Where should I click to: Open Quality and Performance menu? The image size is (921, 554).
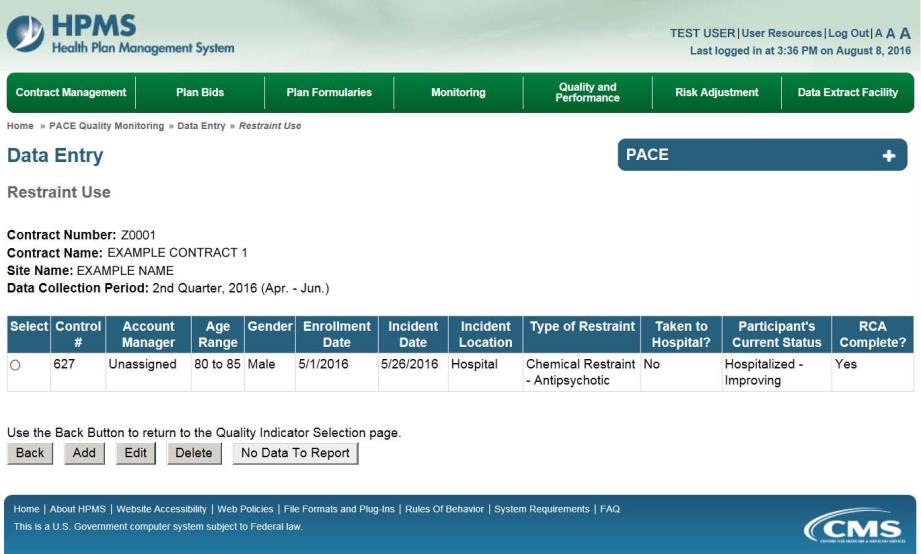[x=587, y=92]
